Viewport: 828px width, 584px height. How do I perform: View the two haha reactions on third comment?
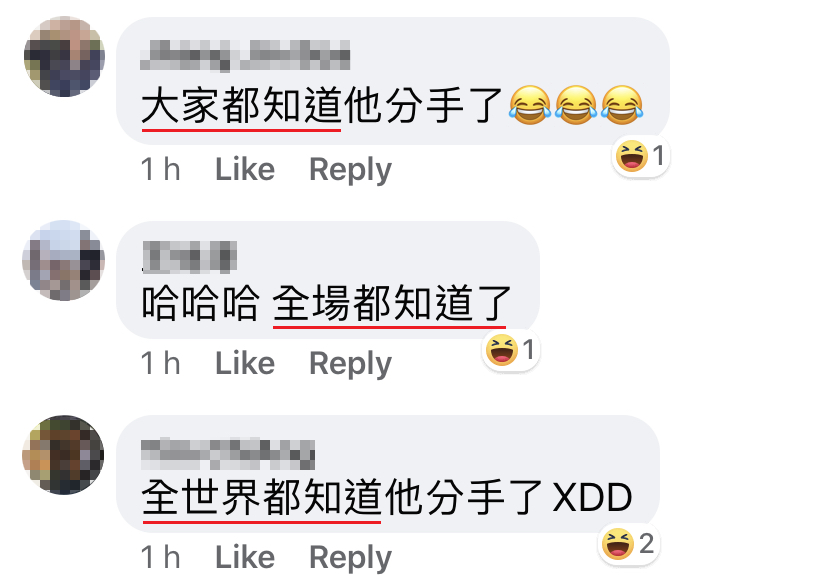[629, 543]
